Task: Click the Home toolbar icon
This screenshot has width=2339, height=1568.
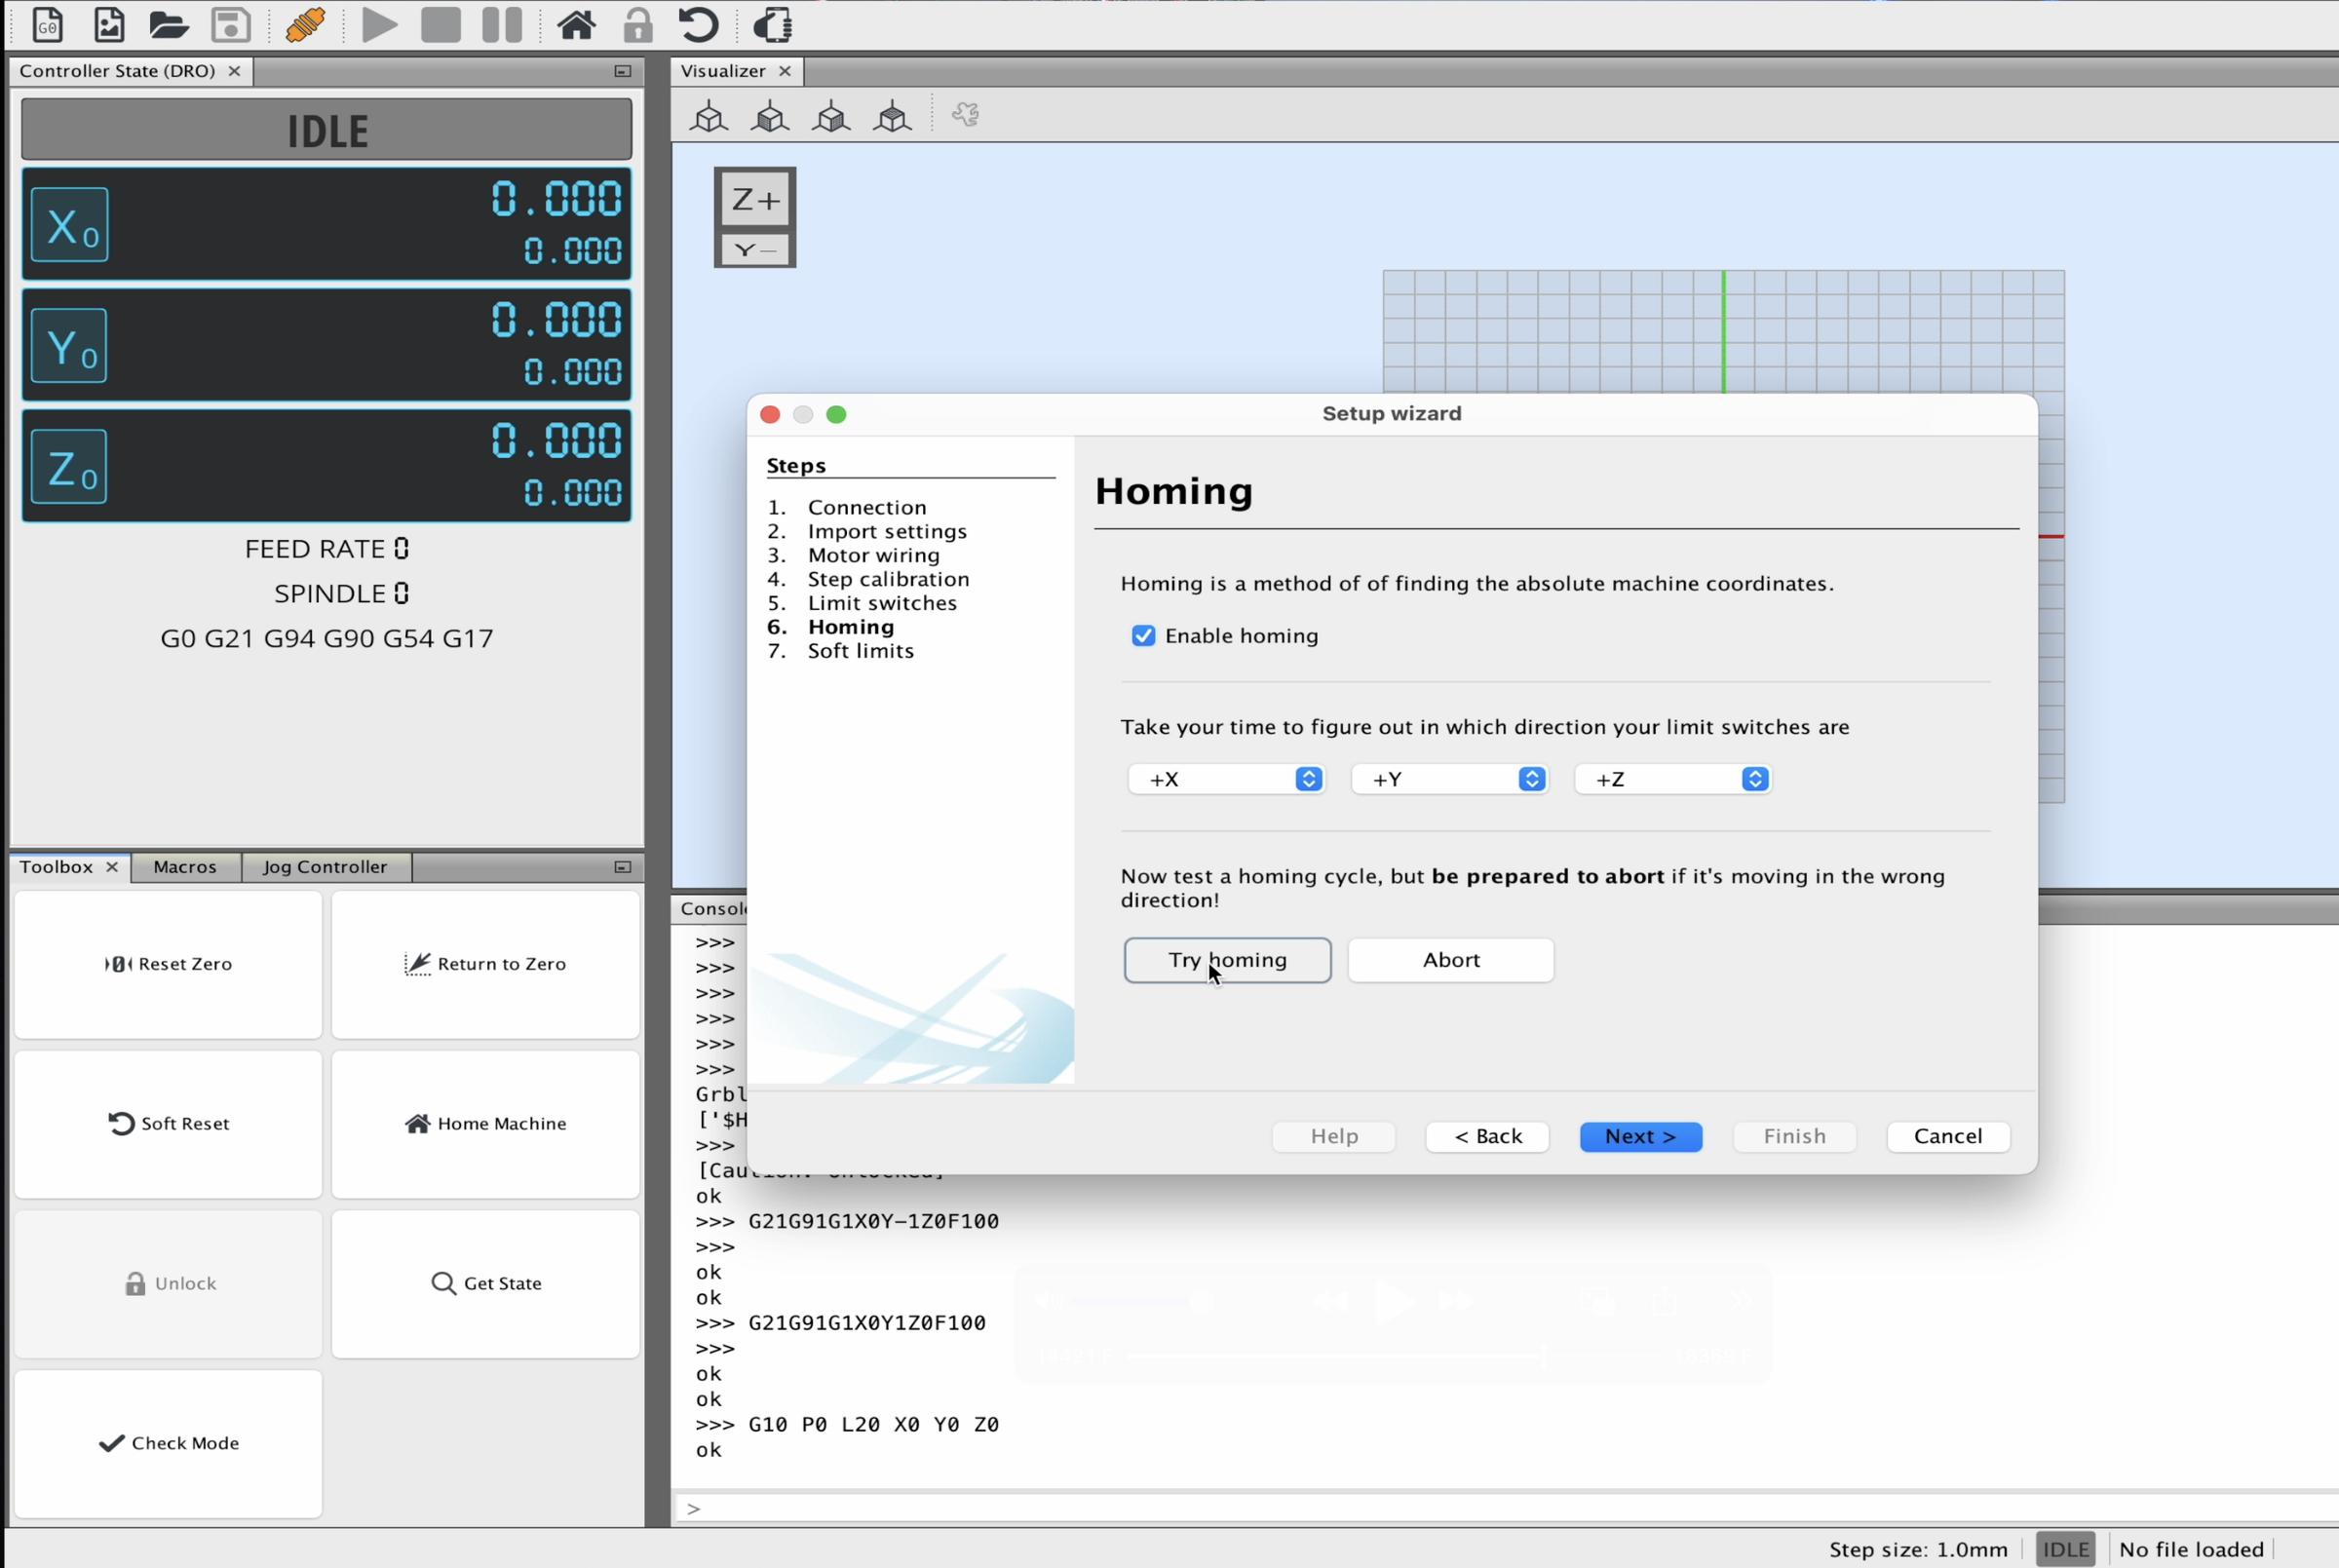Action: click(x=577, y=25)
